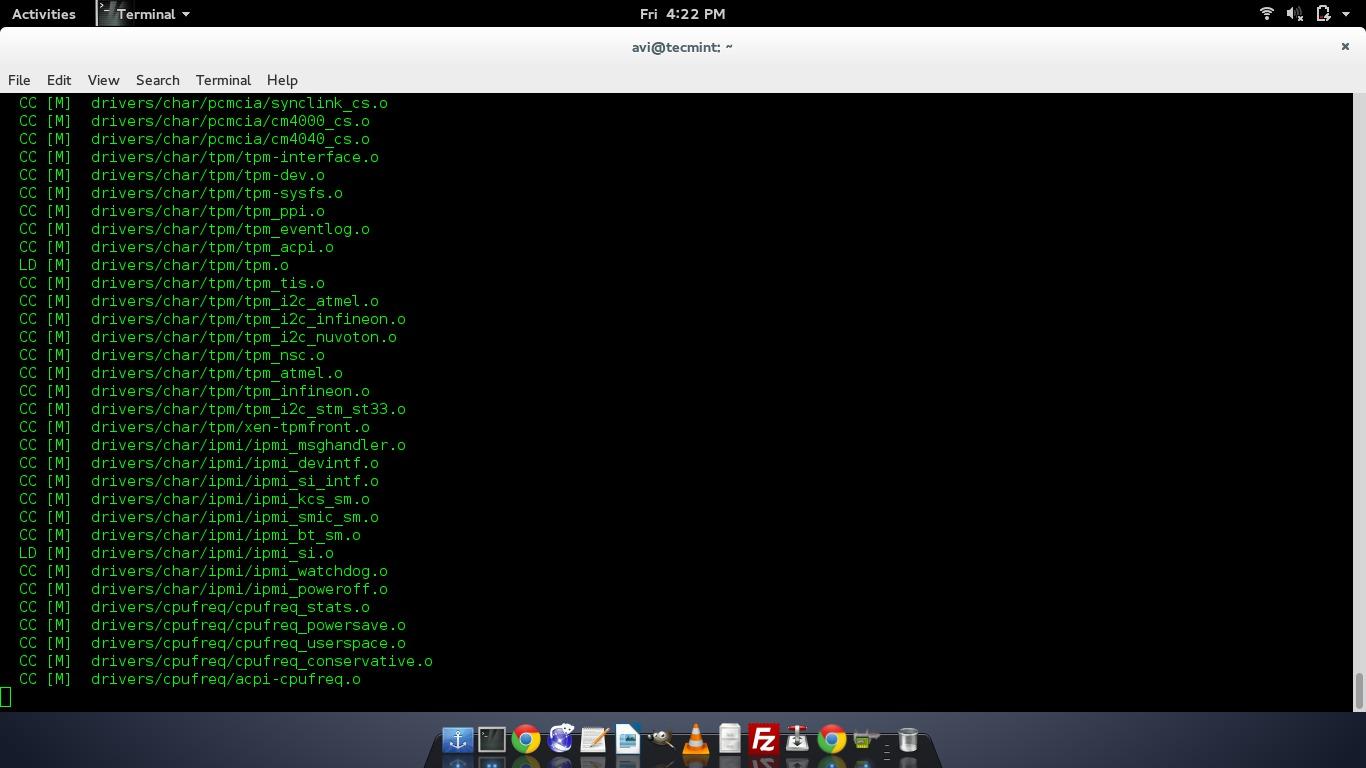The height and width of the screenshot is (768, 1366).
Task: Click the terminal's vertical scrollbar handle
Action: (x=1359, y=689)
